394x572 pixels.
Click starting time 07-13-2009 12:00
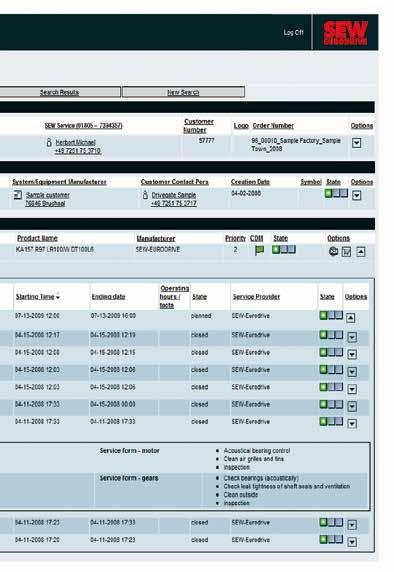pyautogui.click(x=37, y=316)
